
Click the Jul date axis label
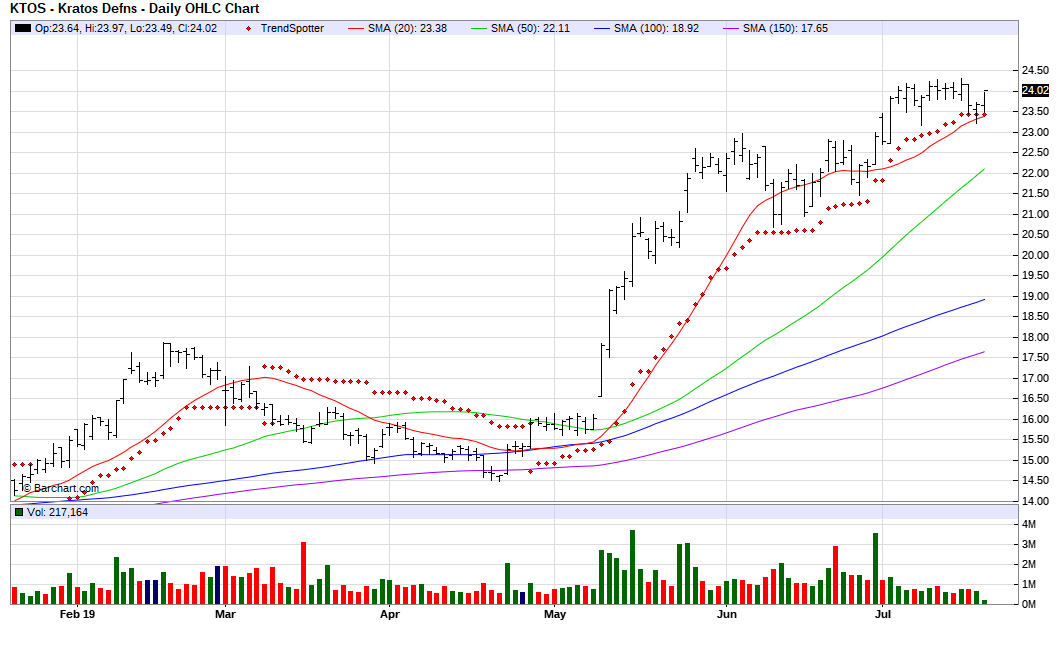(883, 615)
